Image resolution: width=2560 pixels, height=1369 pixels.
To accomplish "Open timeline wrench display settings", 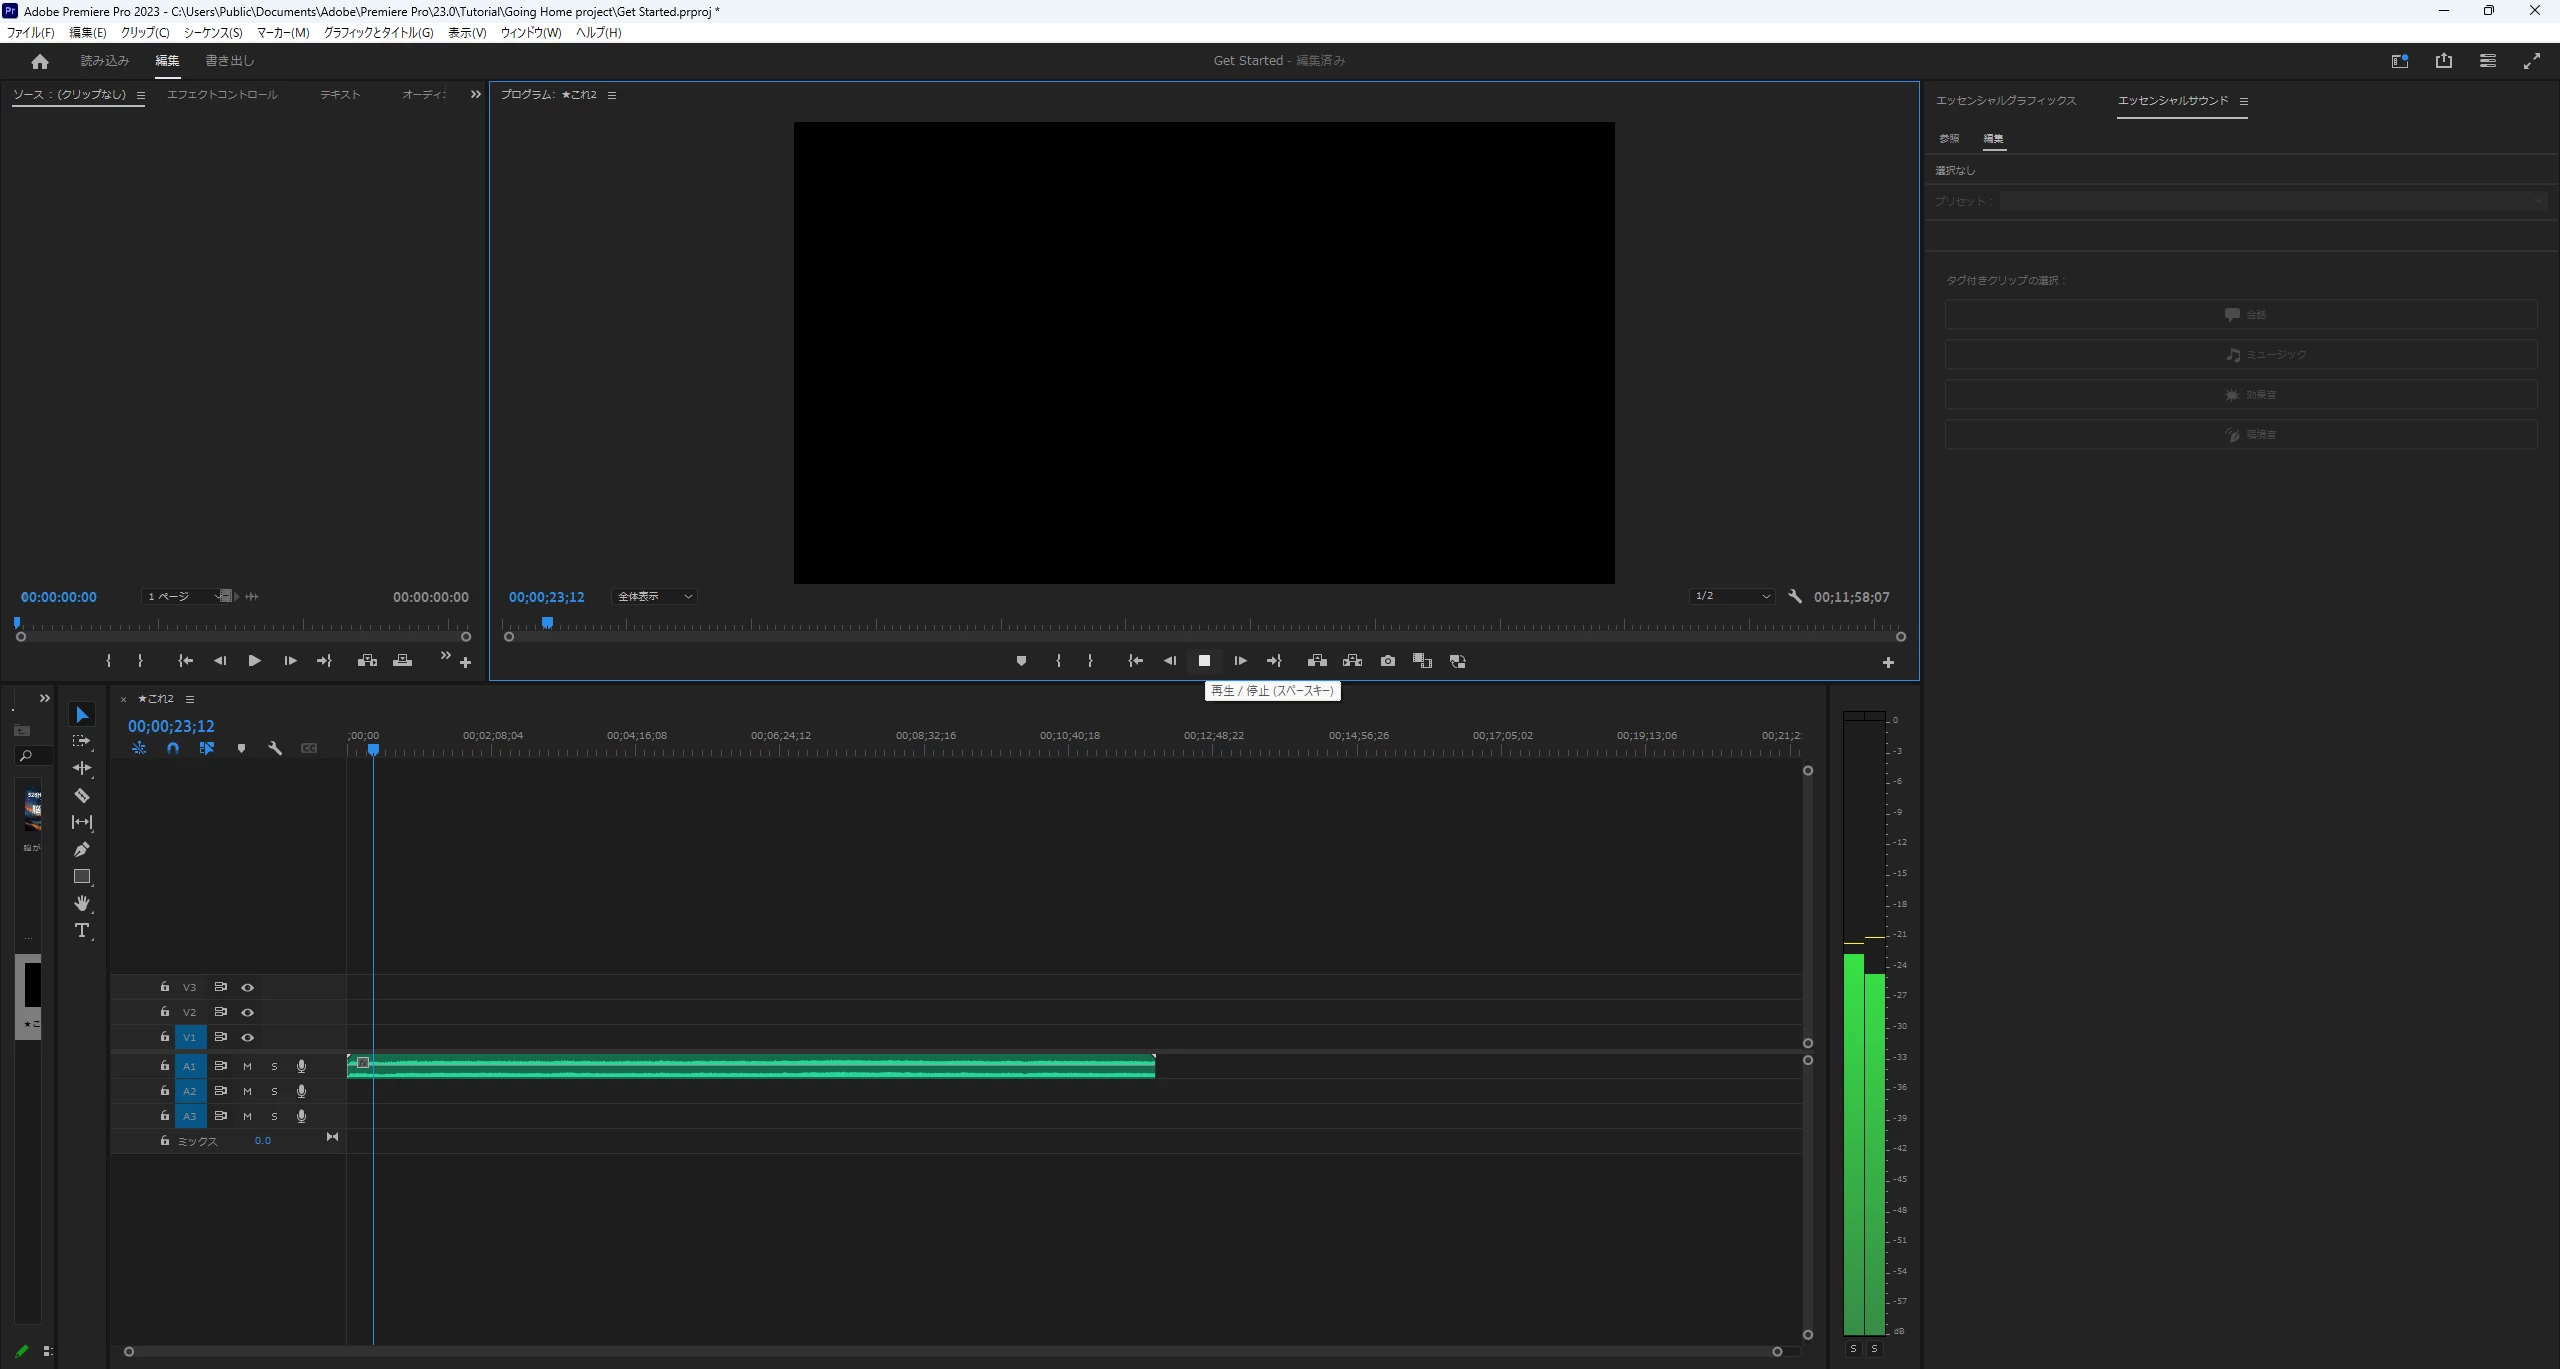I will (275, 748).
